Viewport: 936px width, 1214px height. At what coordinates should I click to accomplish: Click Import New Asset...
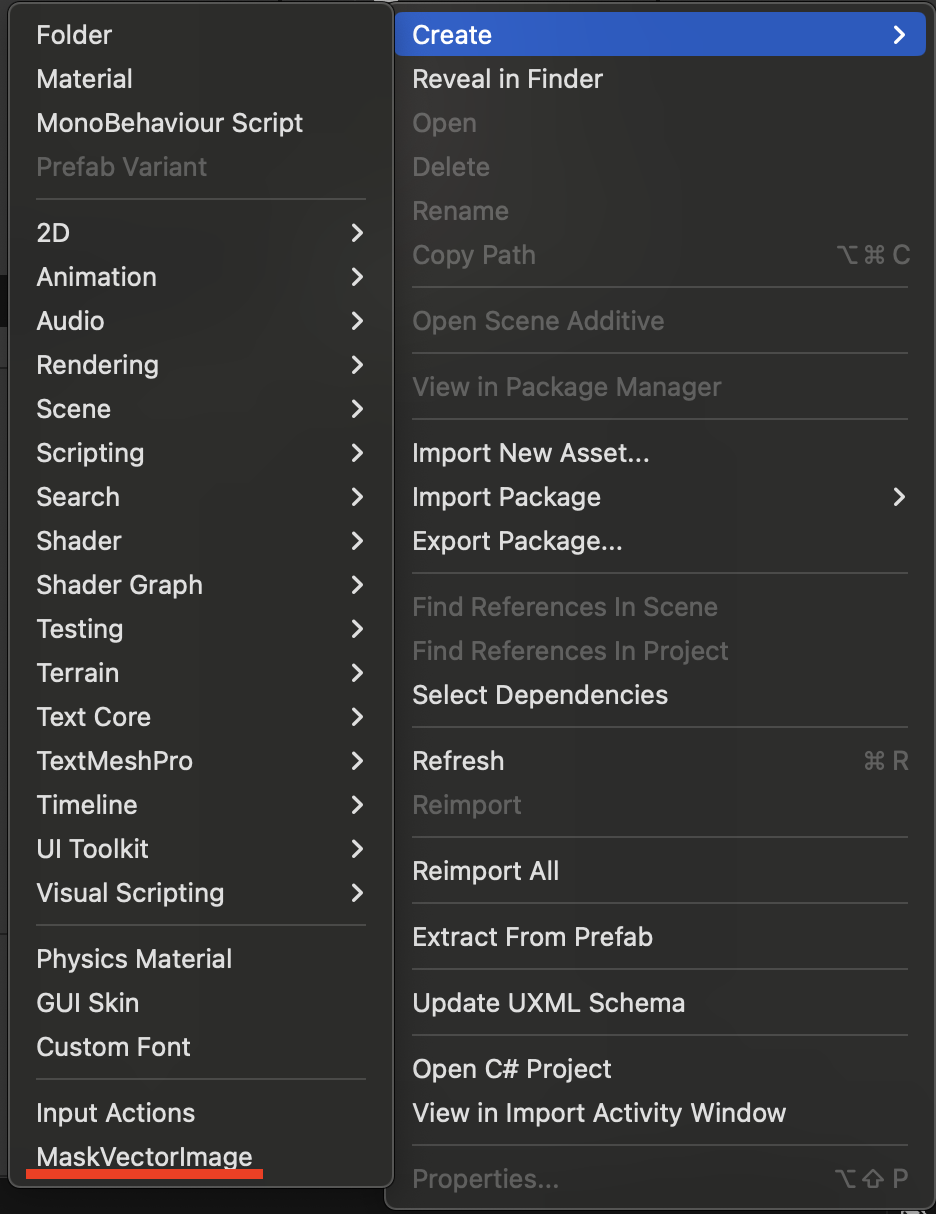point(530,453)
